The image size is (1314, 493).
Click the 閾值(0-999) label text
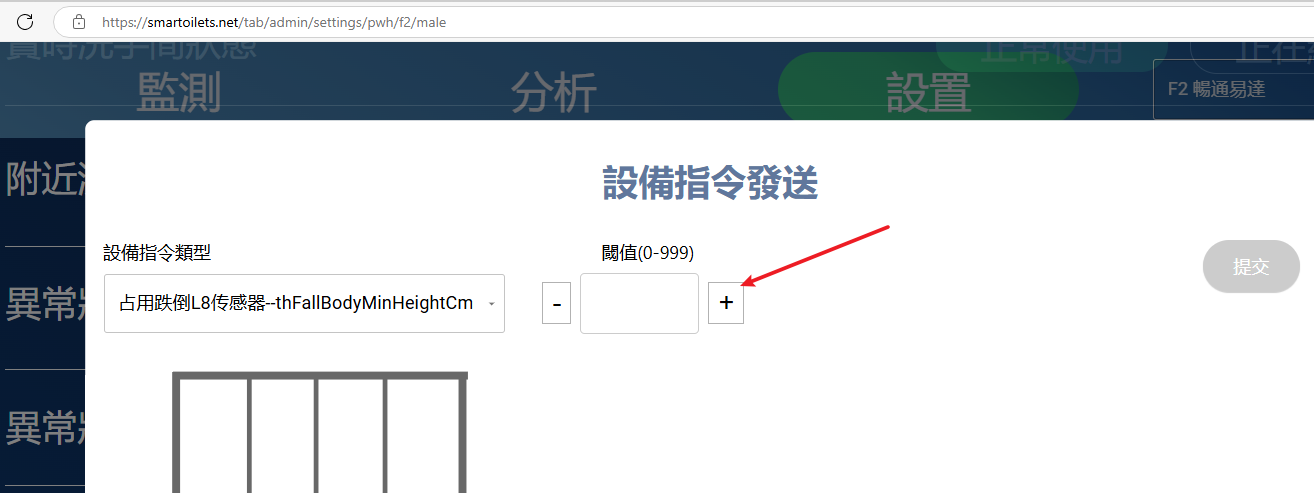coord(648,253)
